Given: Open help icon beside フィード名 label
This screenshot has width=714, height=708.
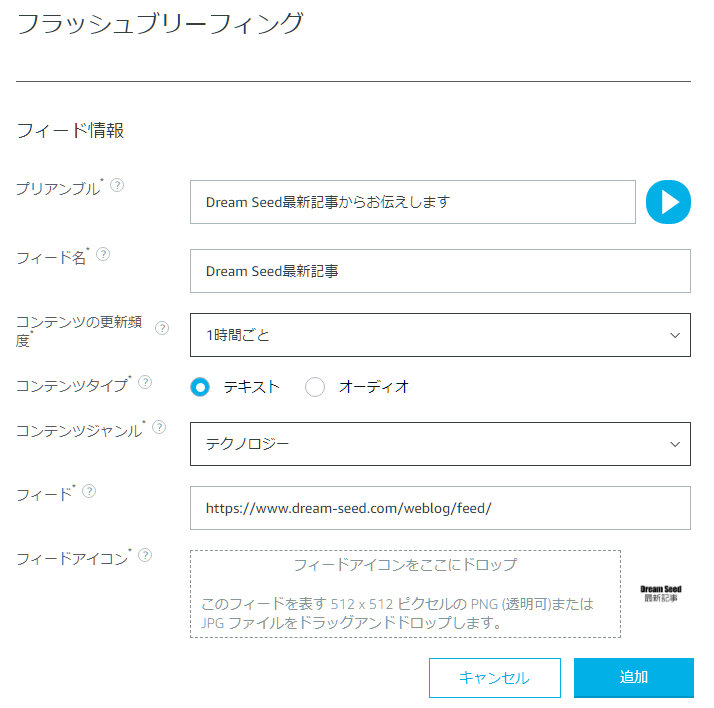Looking at the screenshot, I should (x=103, y=254).
